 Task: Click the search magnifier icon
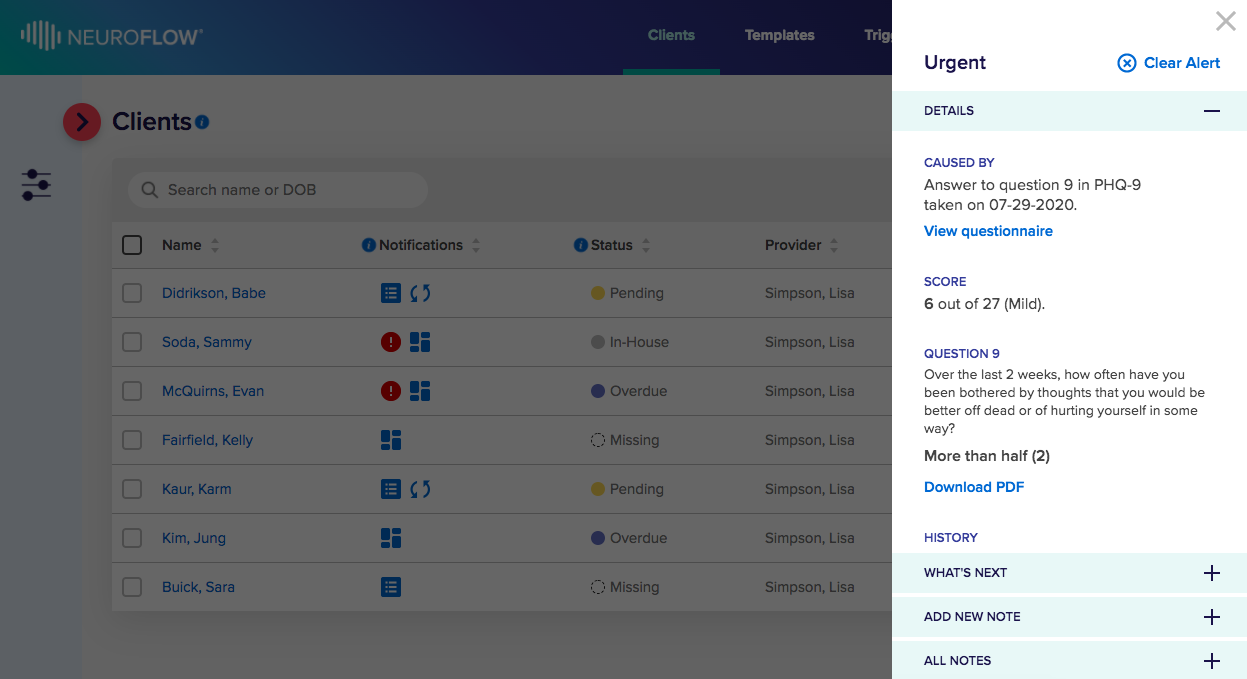click(x=150, y=190)
